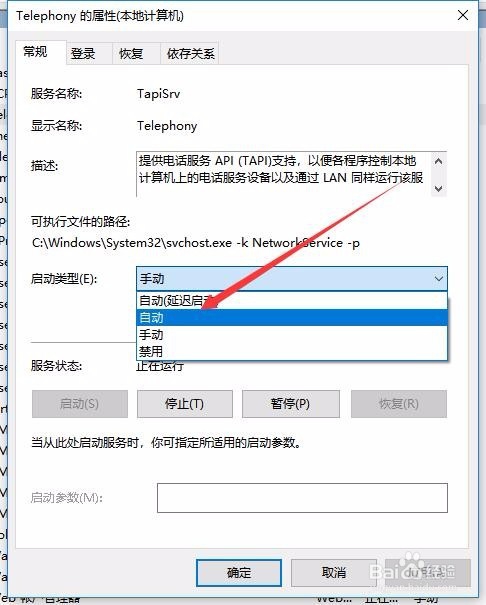
Task: Click the description scroll down arrow
Action: click(x=438, y=188)
